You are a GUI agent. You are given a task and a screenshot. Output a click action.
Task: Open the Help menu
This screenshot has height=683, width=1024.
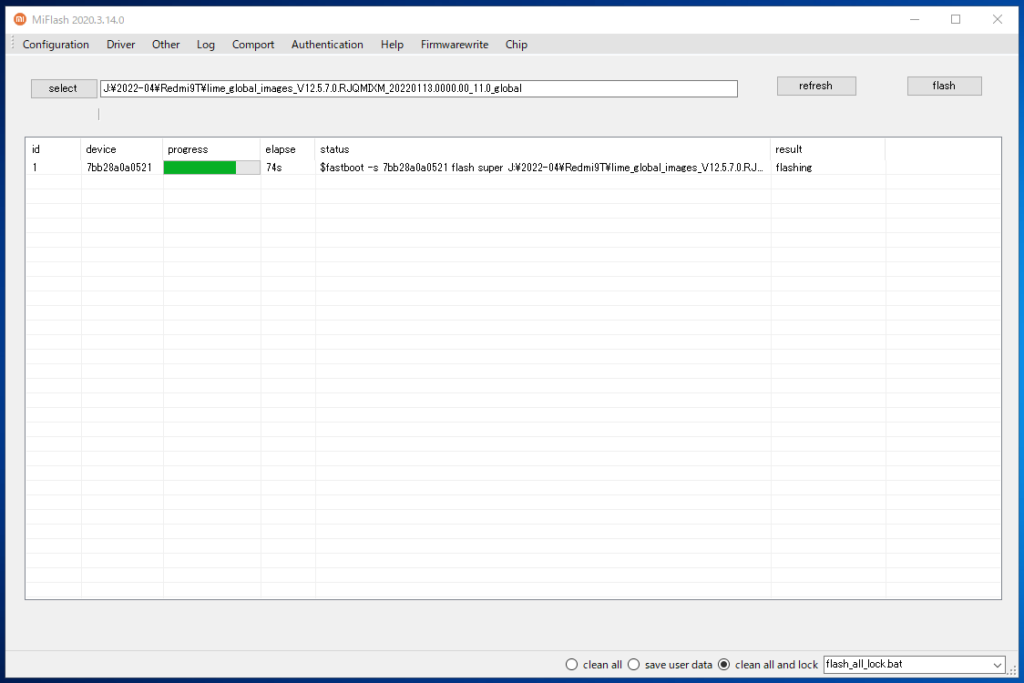coord(391,44)
